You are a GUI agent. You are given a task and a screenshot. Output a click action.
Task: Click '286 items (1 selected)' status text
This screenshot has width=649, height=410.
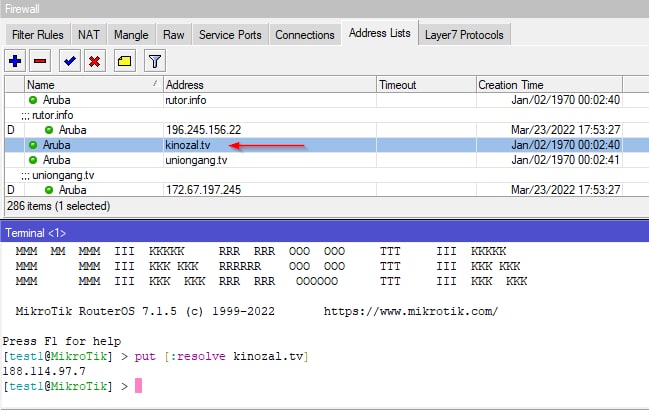click(x=58, y=206)
